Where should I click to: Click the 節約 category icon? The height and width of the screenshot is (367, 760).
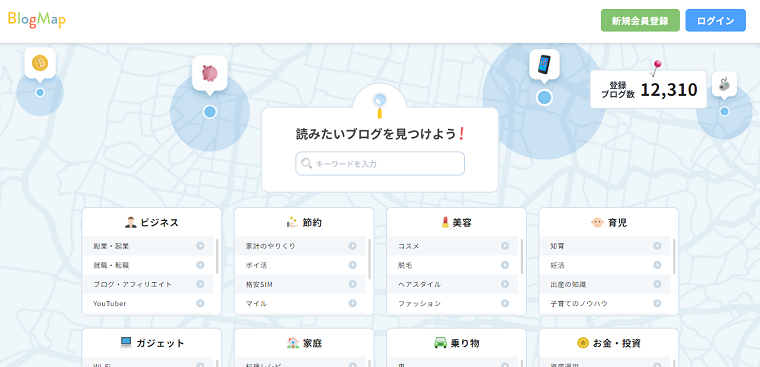(x=291, y=223)
